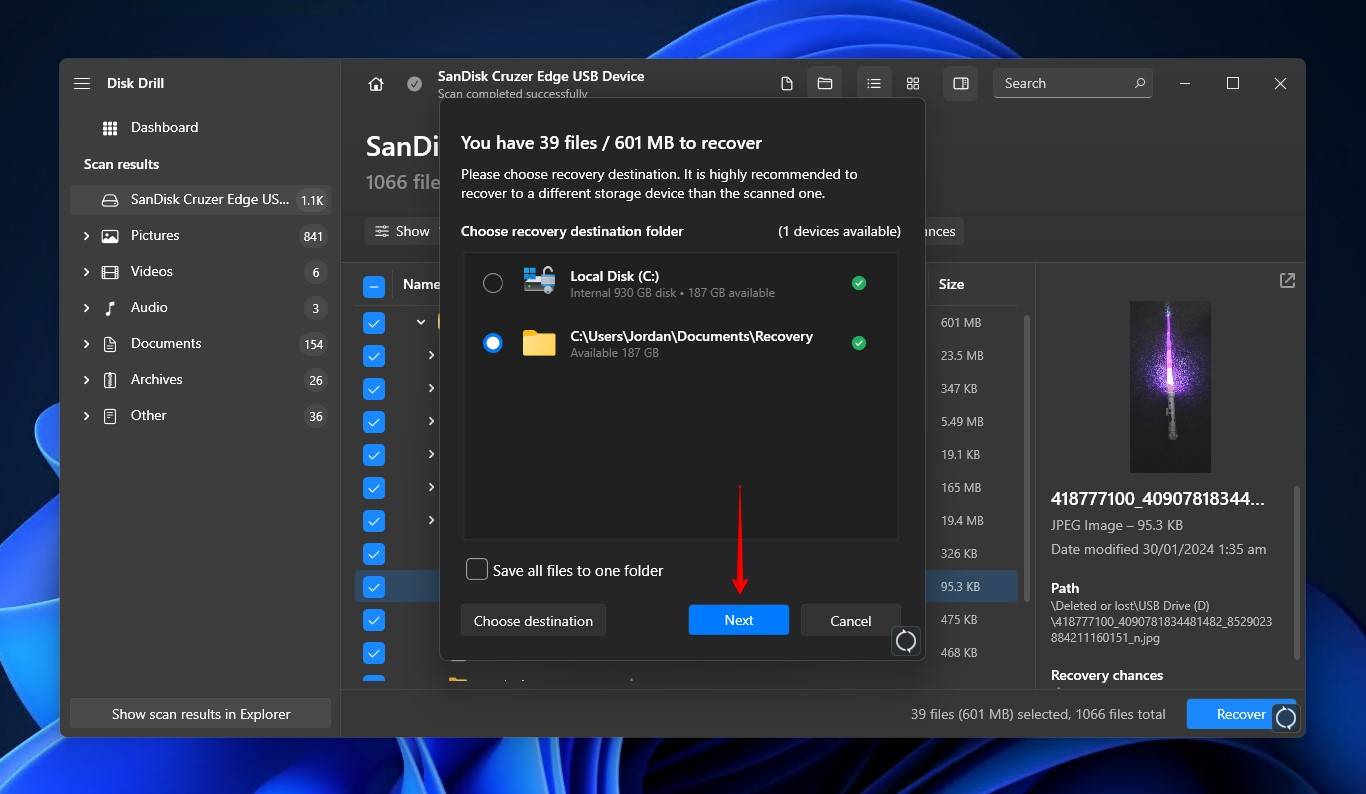Click Next to continue recovery

[739, 620]
